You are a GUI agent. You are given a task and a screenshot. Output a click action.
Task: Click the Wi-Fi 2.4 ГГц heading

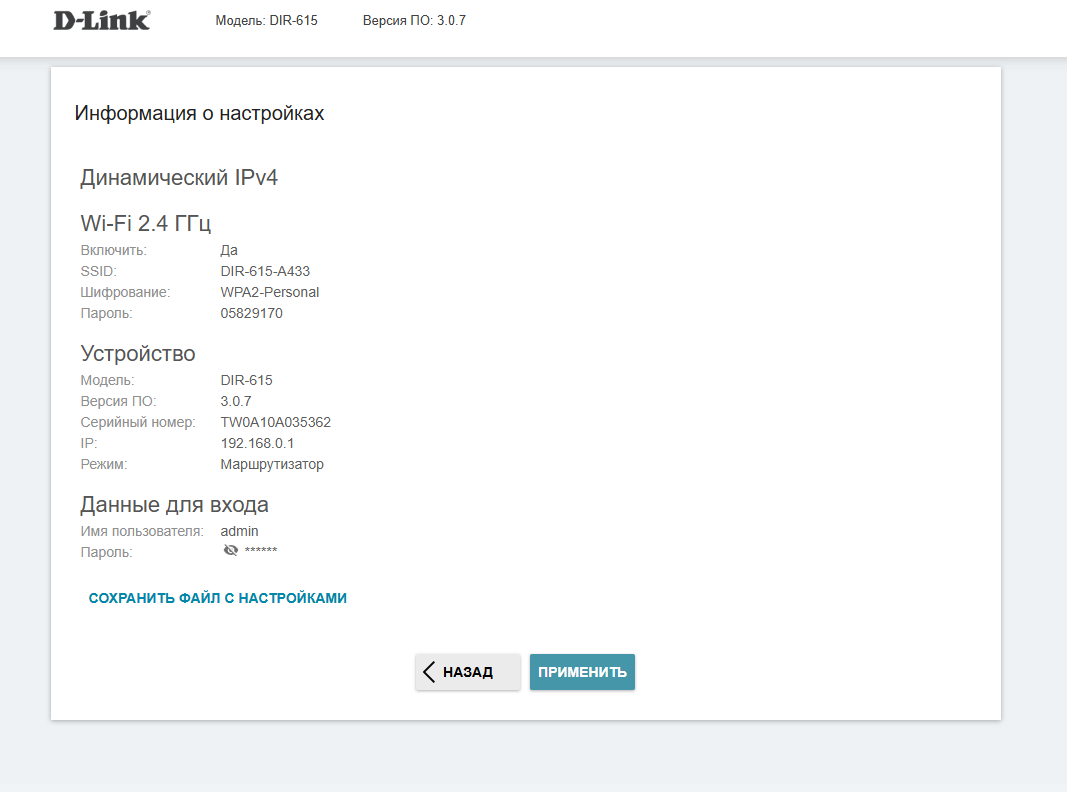[x=146, y=223]
